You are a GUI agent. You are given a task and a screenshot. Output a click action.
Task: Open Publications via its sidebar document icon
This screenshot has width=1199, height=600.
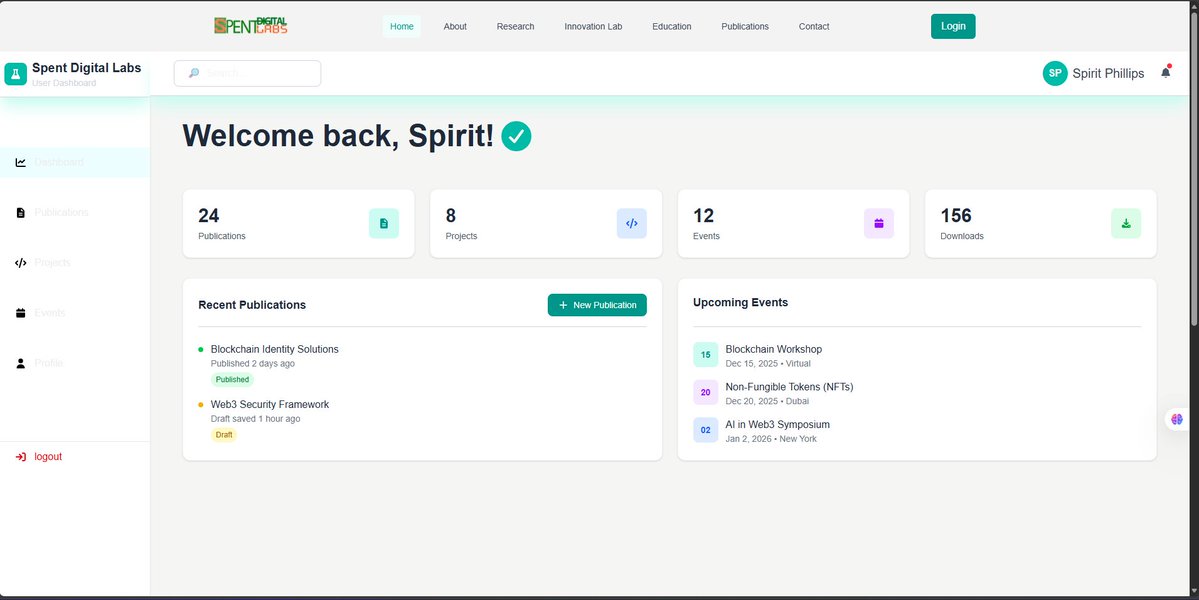20,212
